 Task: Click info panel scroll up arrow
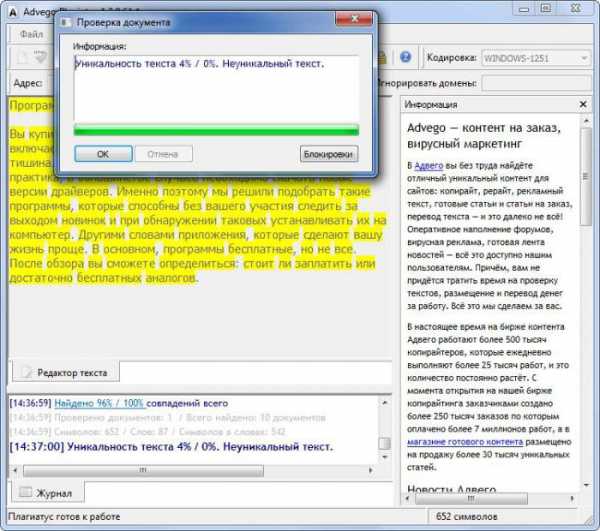point(586,121)
